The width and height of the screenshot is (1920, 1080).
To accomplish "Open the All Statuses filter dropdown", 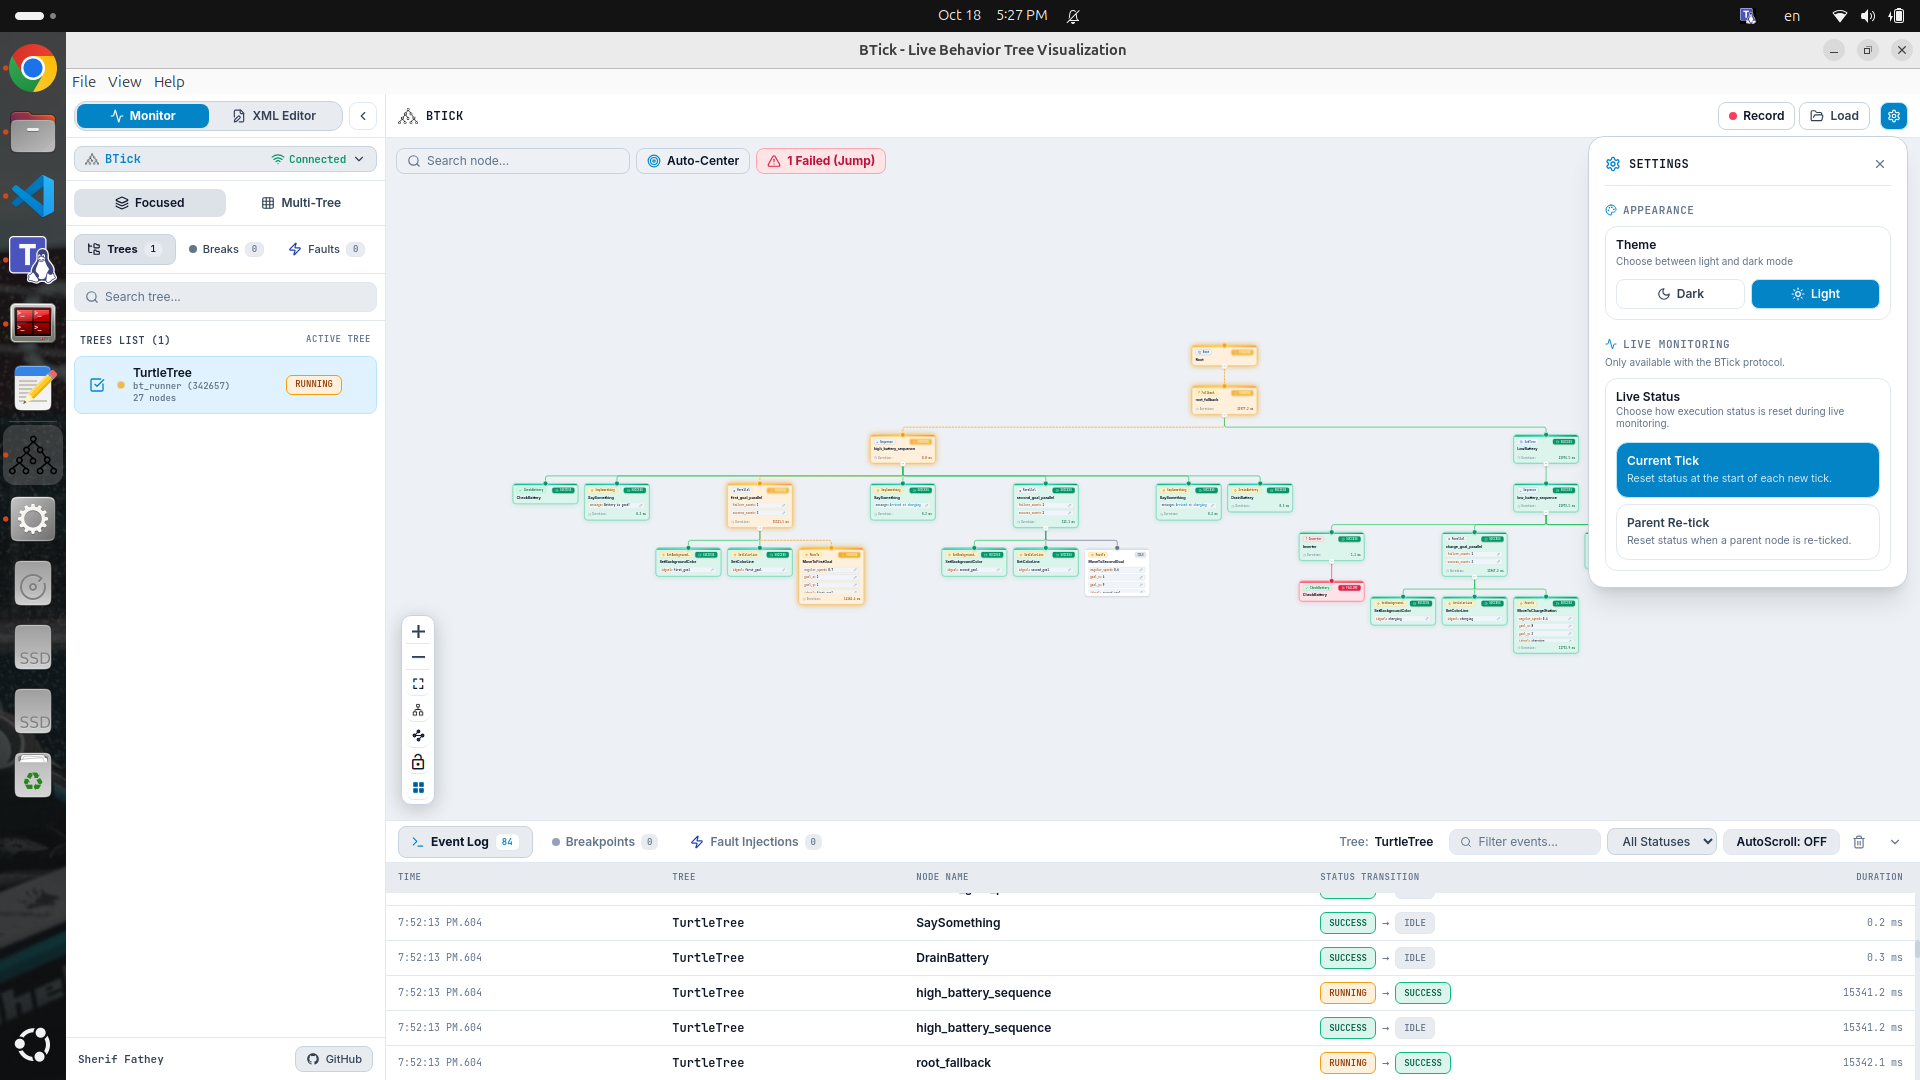I will tap(1662, 842).
